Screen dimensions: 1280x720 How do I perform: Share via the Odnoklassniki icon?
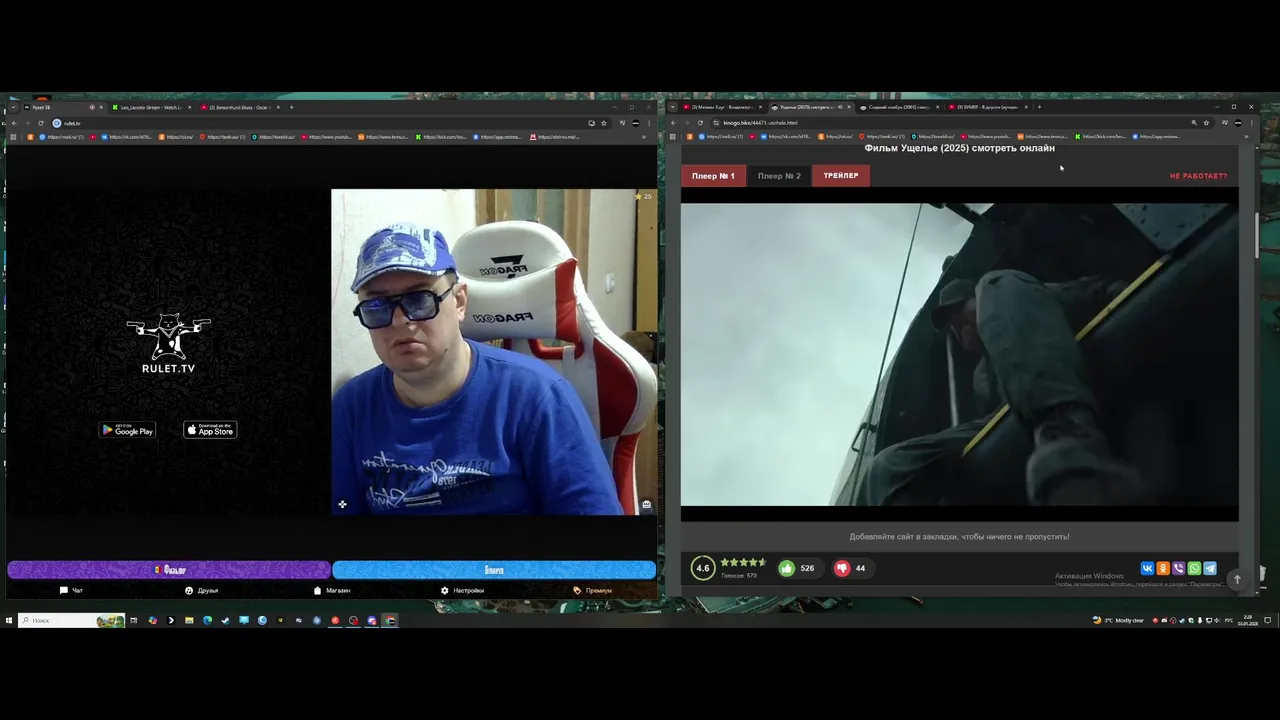tap(1163, 568)
